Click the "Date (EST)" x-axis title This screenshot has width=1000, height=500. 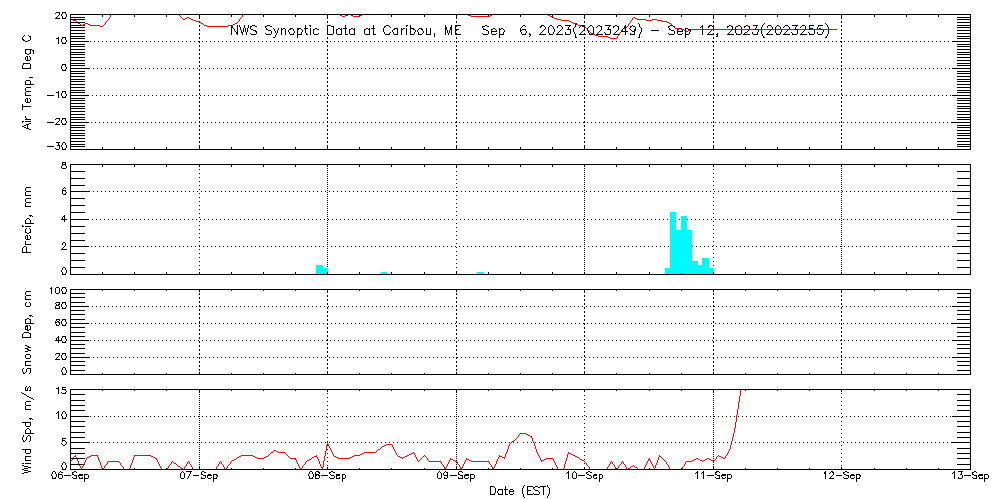click(x=520, y=491)
